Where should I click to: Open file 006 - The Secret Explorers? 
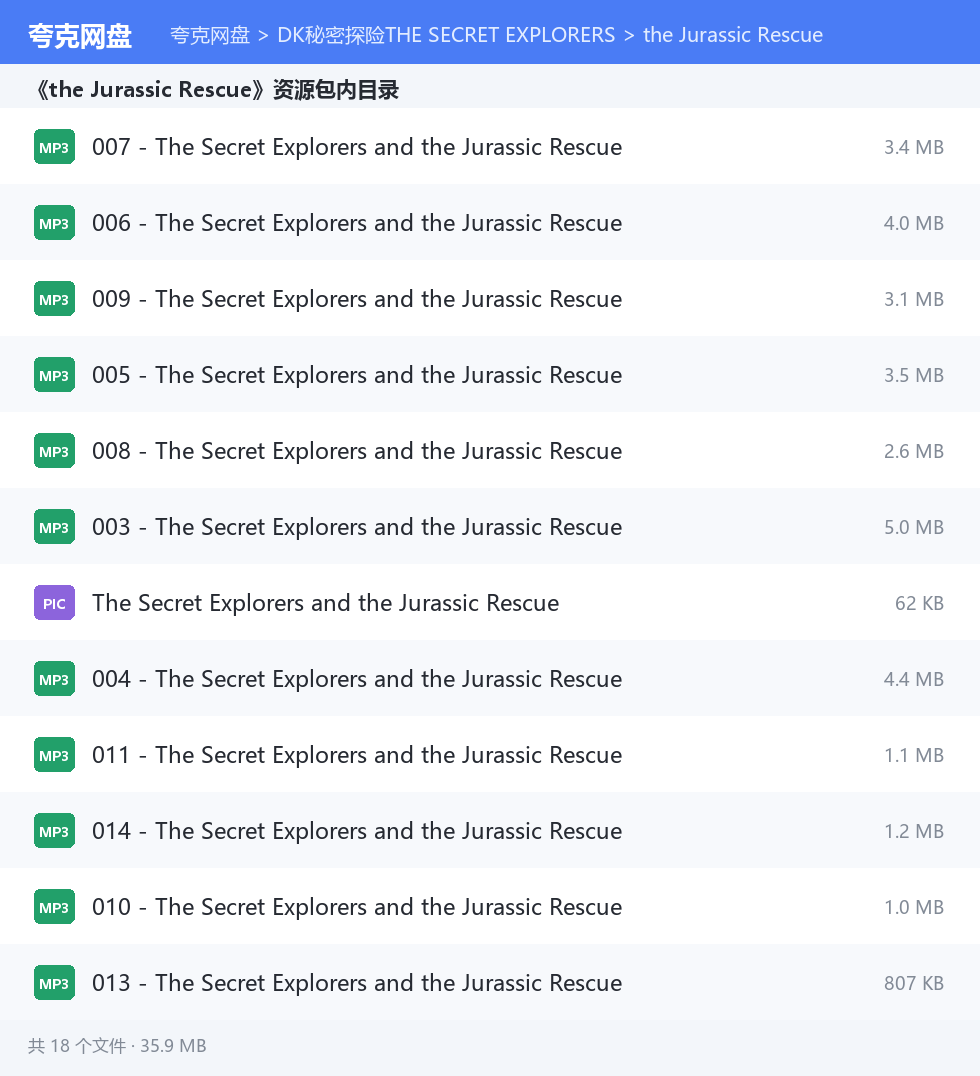[357, 223]
